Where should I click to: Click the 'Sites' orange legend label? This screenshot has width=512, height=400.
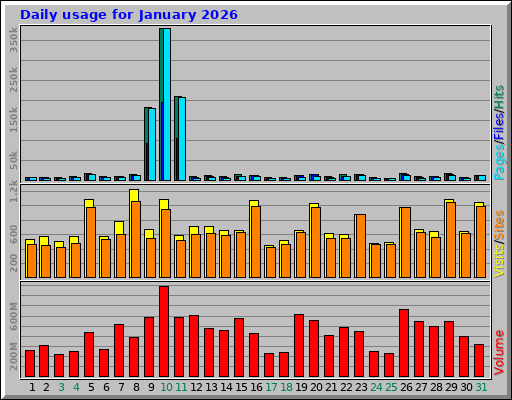point(499,226)
